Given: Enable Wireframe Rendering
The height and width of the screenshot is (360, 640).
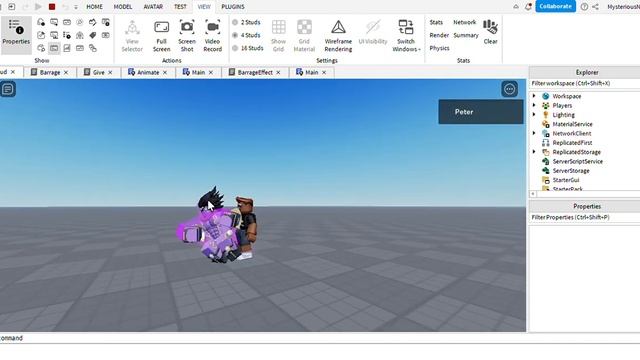Looking at the screenshot, I should pos(338,36).
